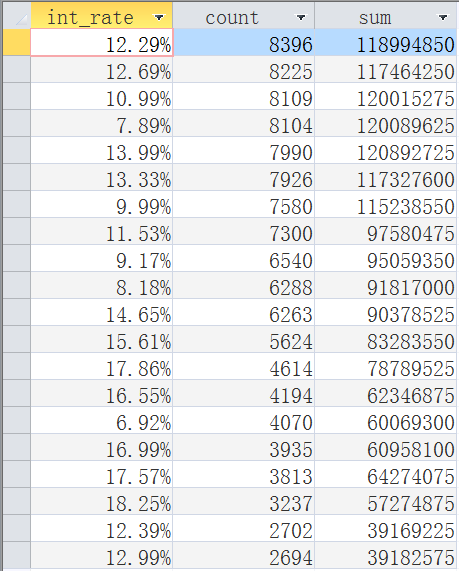459x571 pixels.
Task: Click the sum cell showing 120015275
Action: [x=386, y=96]
